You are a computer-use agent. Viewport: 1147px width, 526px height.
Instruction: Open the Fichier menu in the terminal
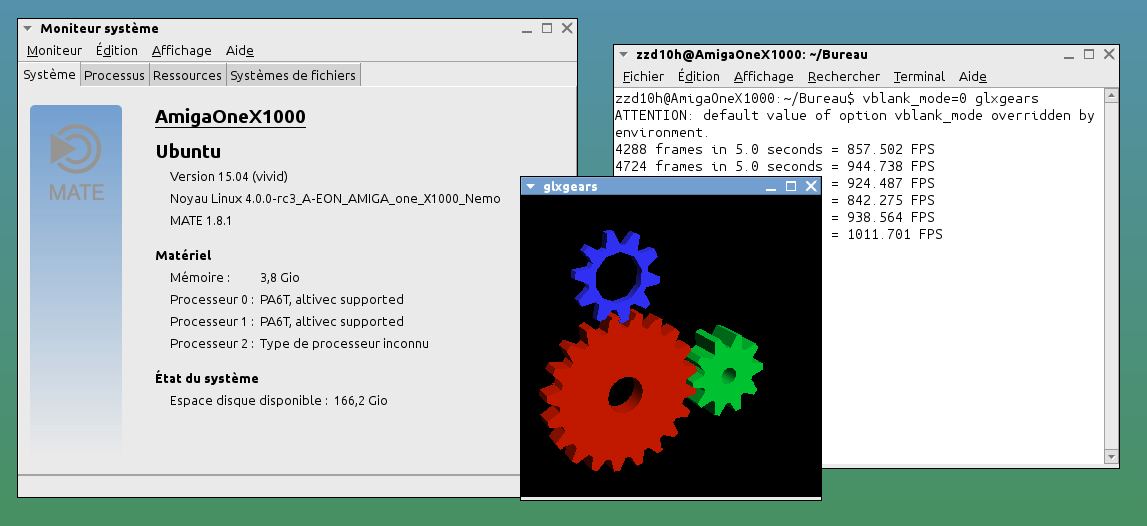coord(643,77)
